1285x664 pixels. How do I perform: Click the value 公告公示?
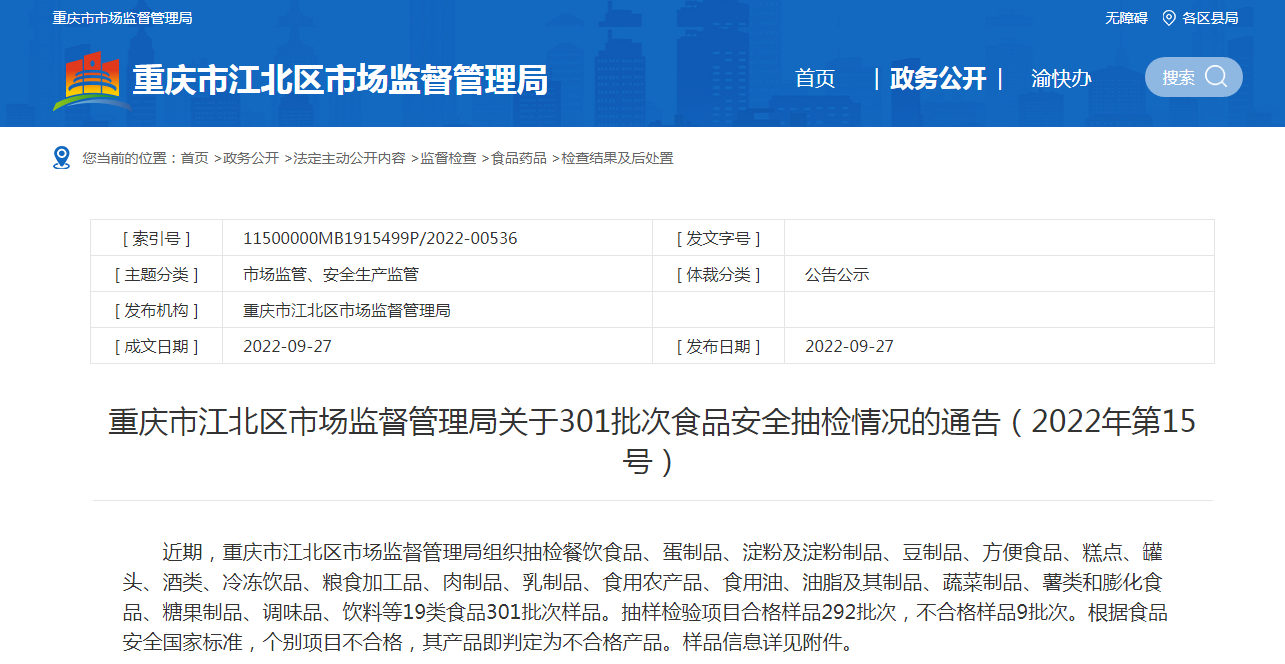tap(837, 274)
